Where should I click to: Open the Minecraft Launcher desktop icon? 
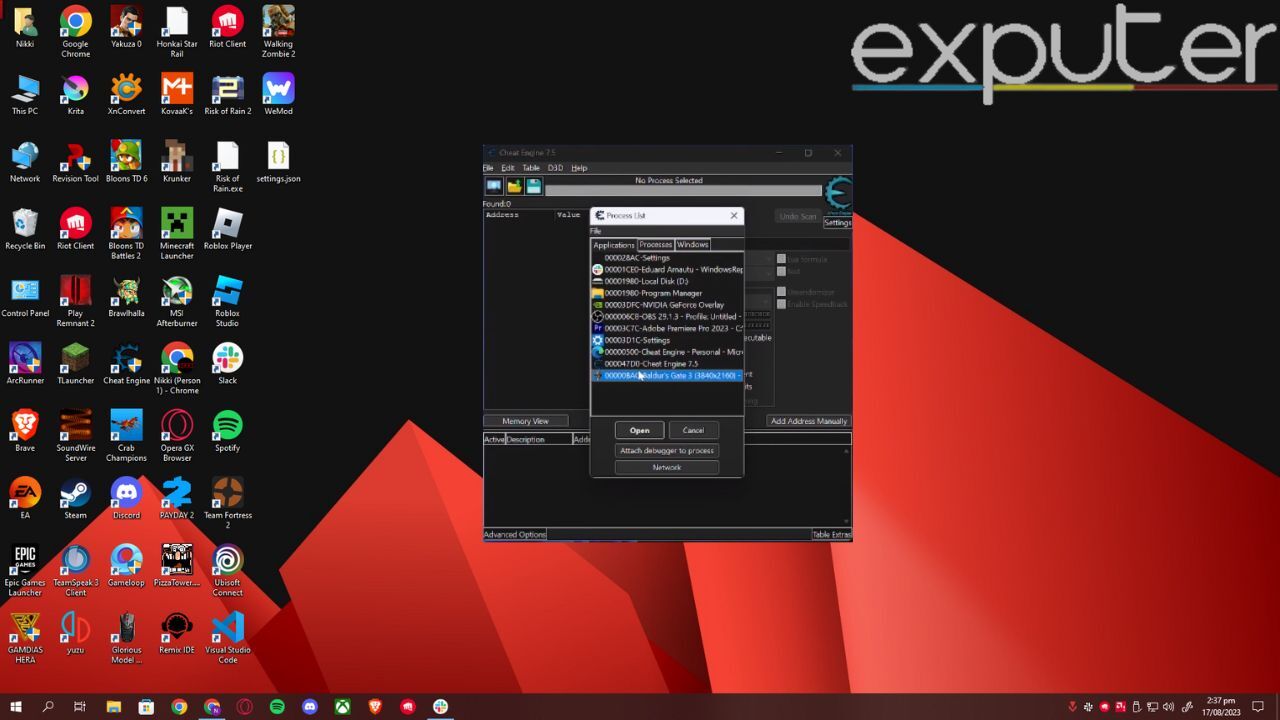tap(177, 235)
